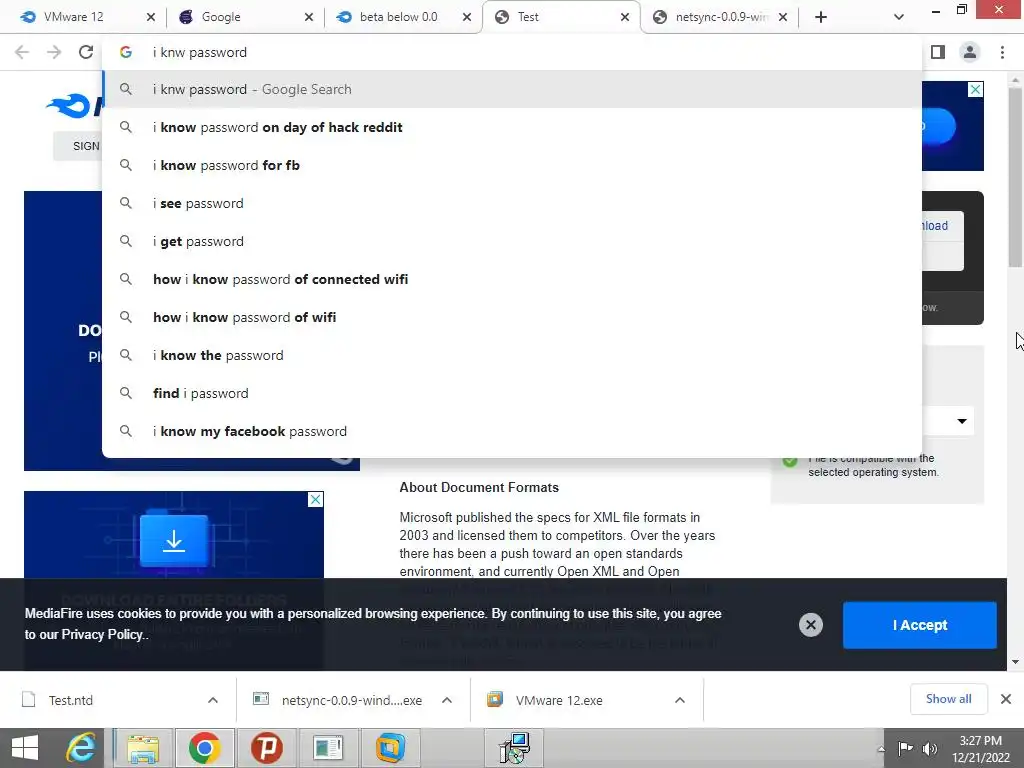The height and width of the screenshot is (768, 1024).
Task: Choose 'i know the password' suggestion
Action: pos(512,355)
